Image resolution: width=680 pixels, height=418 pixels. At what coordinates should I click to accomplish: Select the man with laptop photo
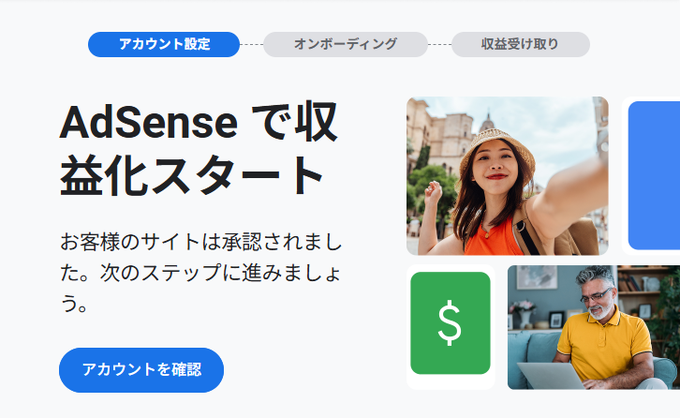point(594,327)
